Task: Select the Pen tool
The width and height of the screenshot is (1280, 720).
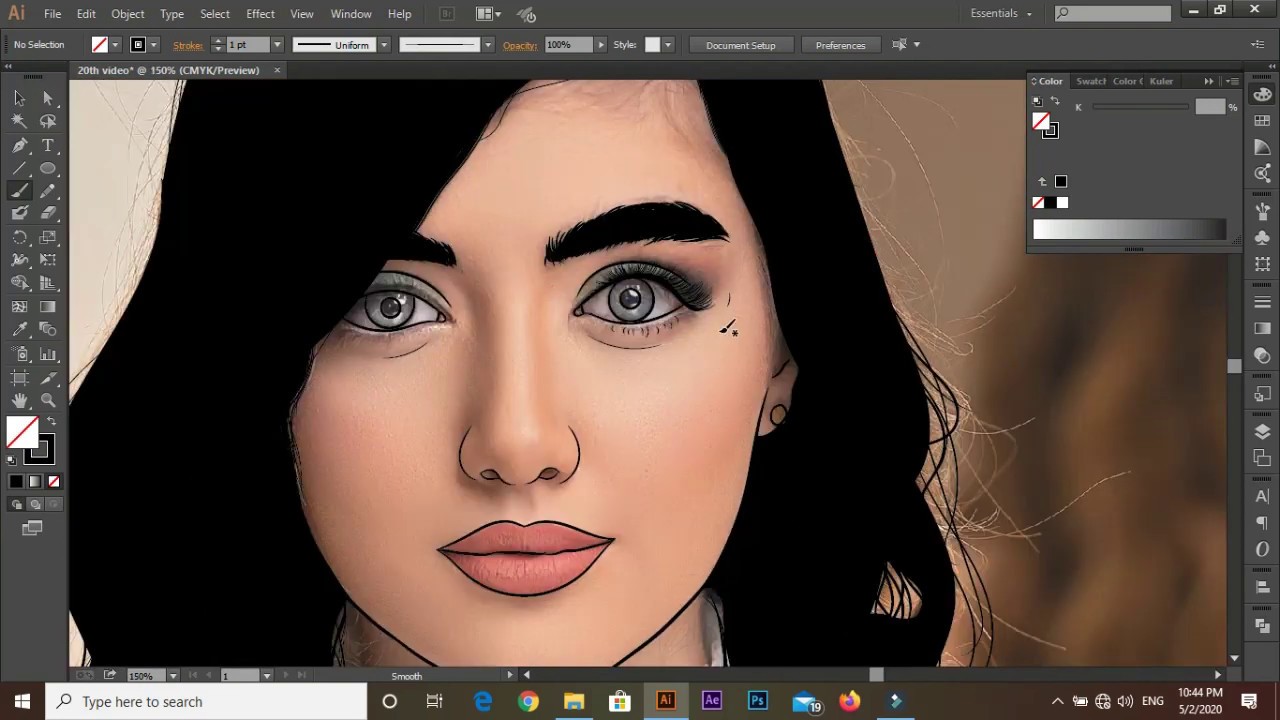Action: (x=19, y=146)
